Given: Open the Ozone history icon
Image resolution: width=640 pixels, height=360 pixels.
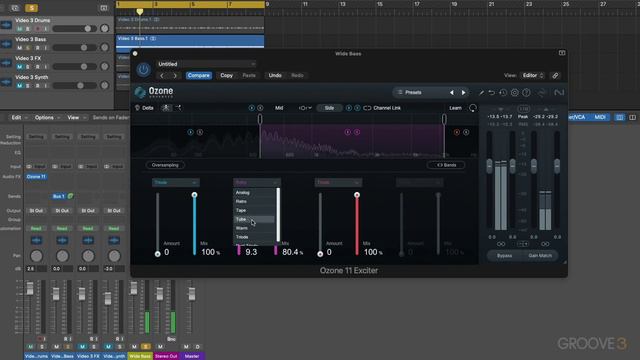Looking at the screenshot, I should click(503, 93).
